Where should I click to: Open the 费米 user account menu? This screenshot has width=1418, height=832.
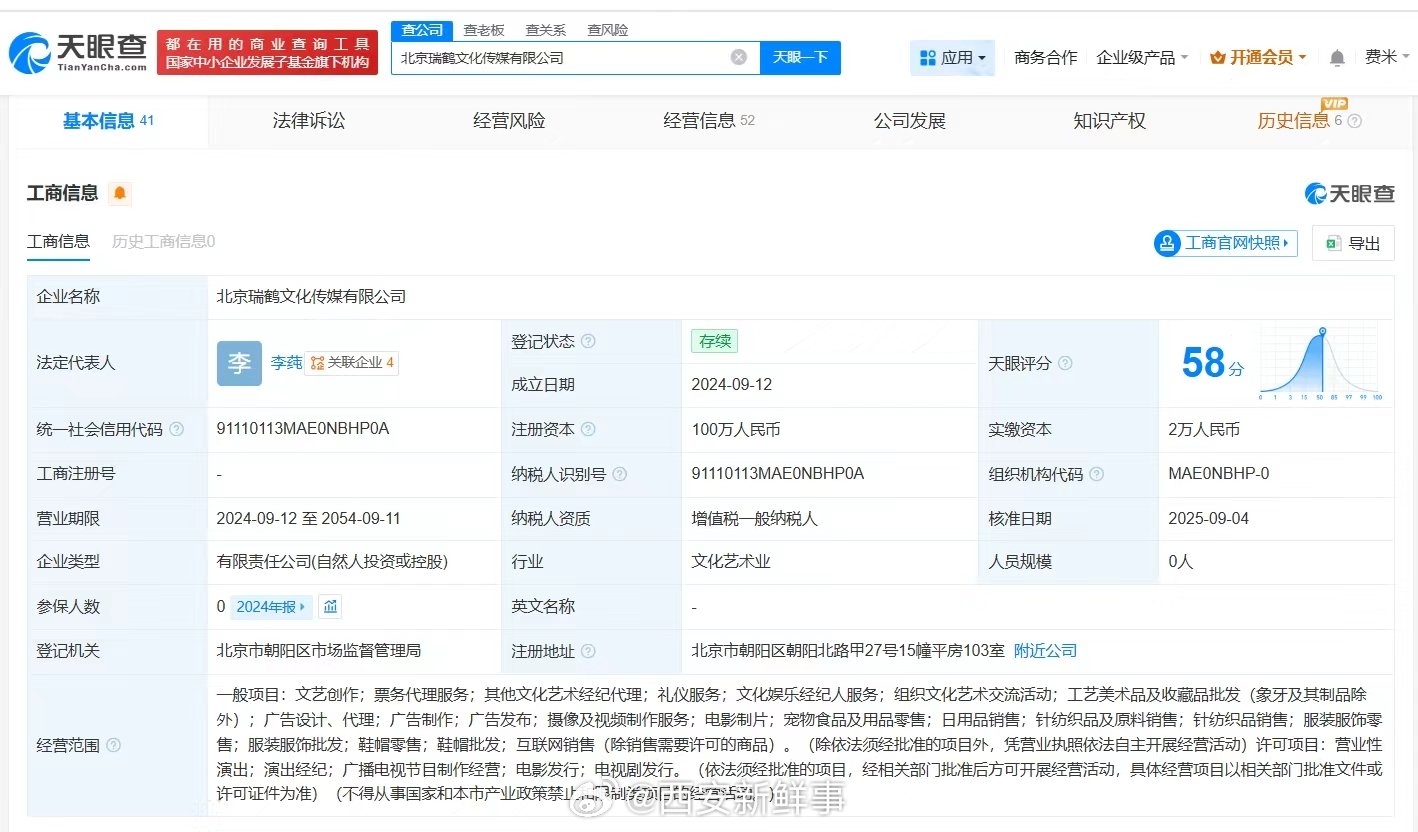pyautogui.click(x=1385, y=58)
